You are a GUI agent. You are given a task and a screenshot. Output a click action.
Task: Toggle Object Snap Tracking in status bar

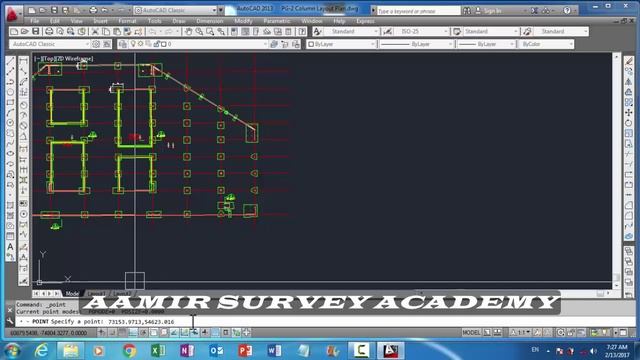[174, 333]
